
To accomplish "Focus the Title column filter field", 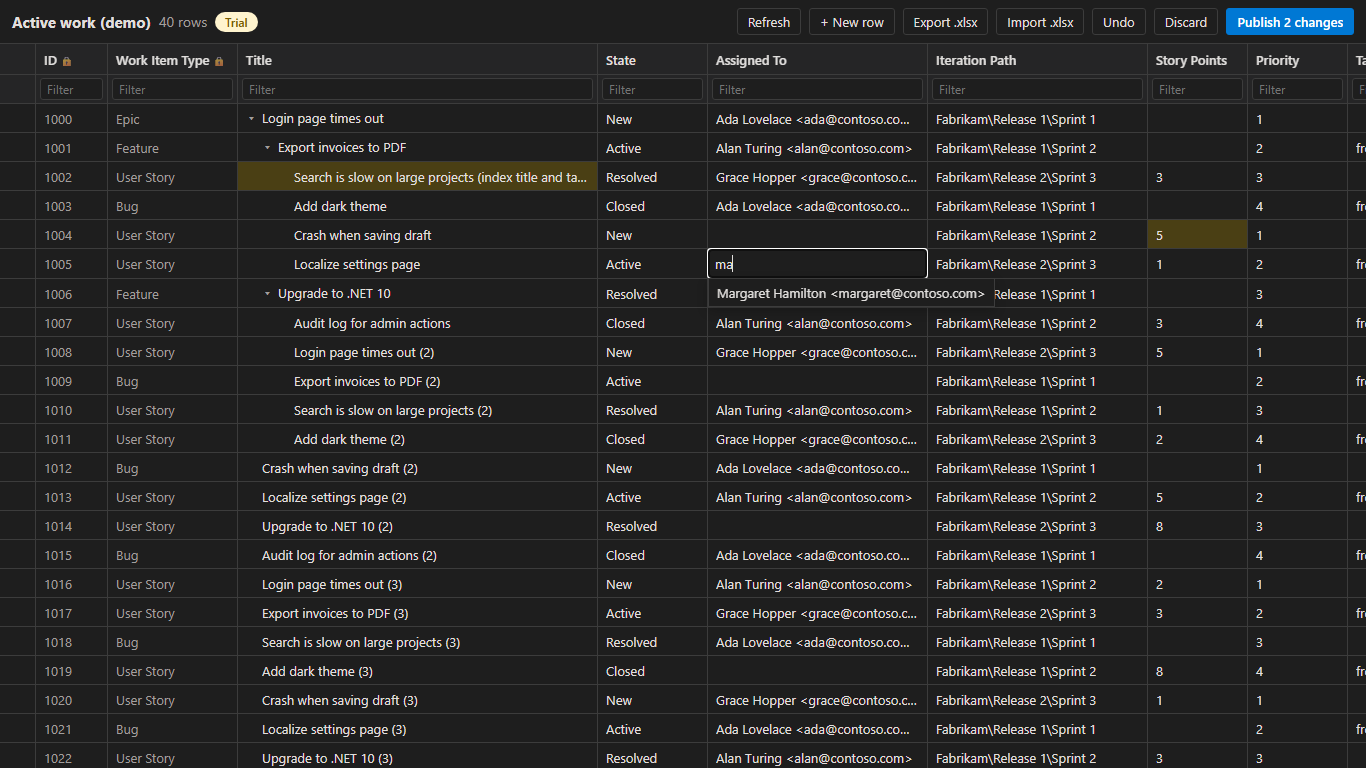I will coord(418,89).
